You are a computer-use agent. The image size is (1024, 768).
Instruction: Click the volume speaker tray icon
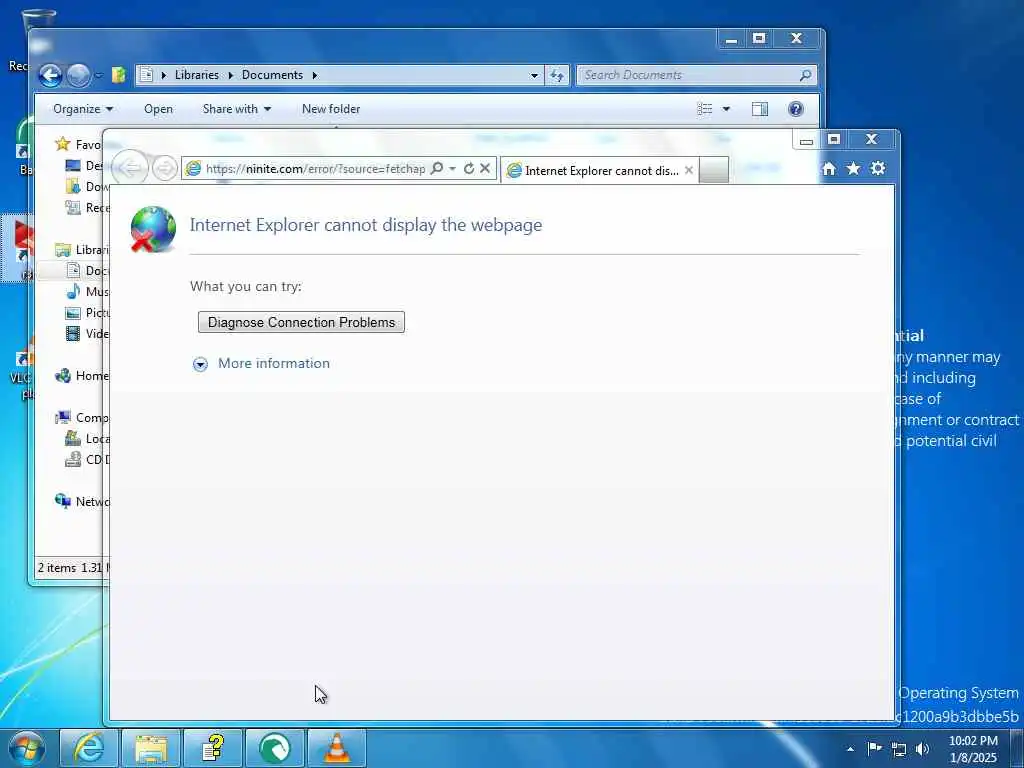point(922,750)
